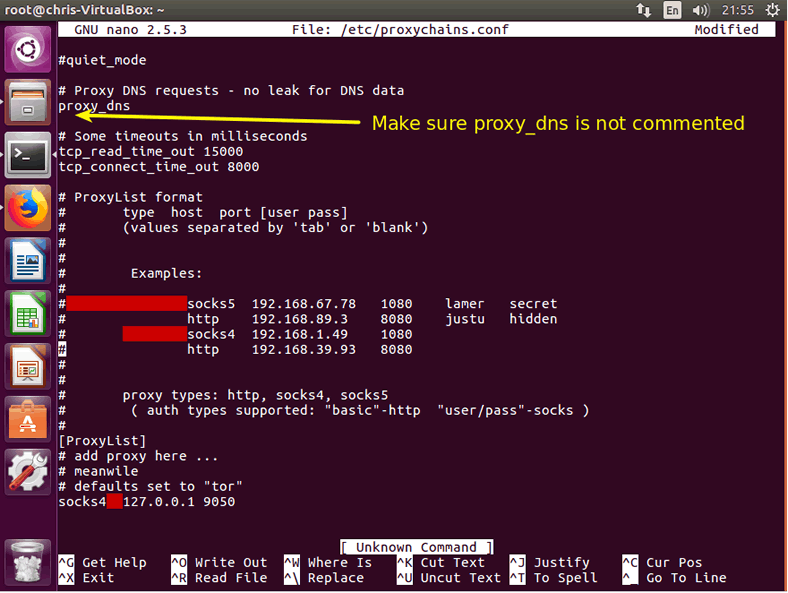Click the highlighted # cursor before http 192.168.39.93

click(62, 349)
